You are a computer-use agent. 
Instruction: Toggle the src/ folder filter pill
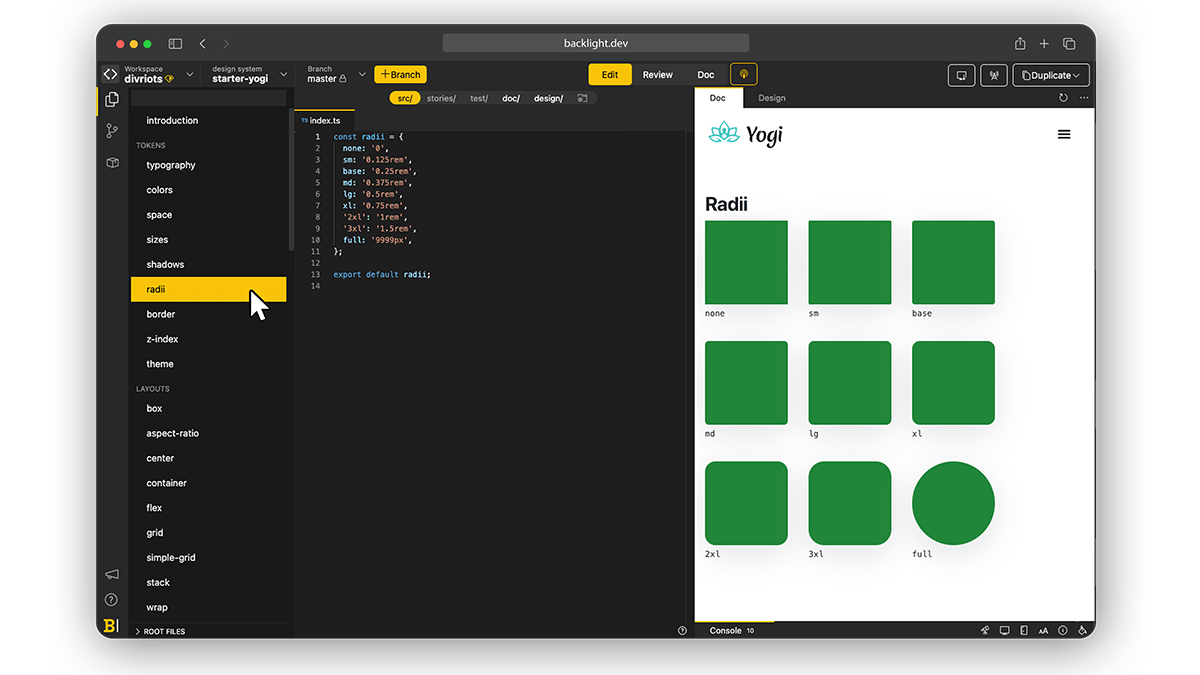tap(405, 98)
